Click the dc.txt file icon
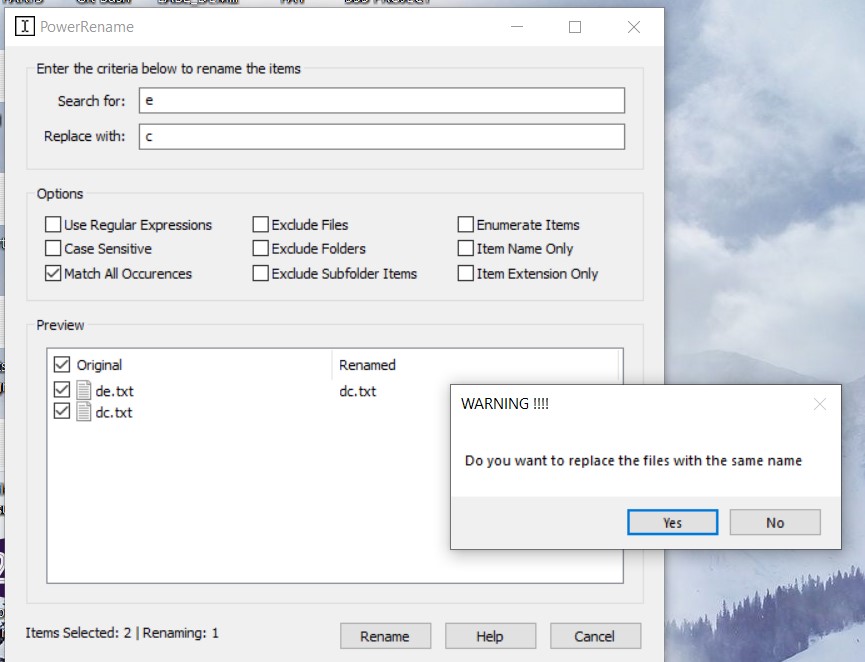The image size is (865, 662). tap(83, 412)
